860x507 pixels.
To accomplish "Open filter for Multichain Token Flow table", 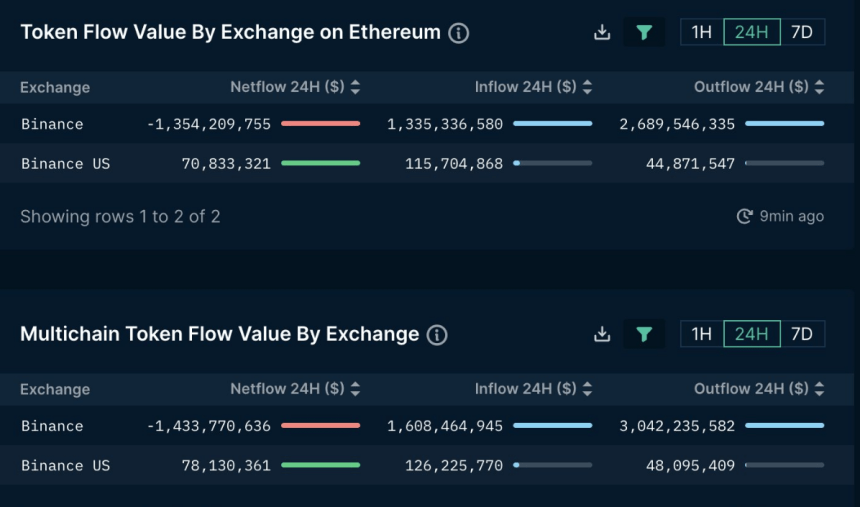I will click(644, 334).
